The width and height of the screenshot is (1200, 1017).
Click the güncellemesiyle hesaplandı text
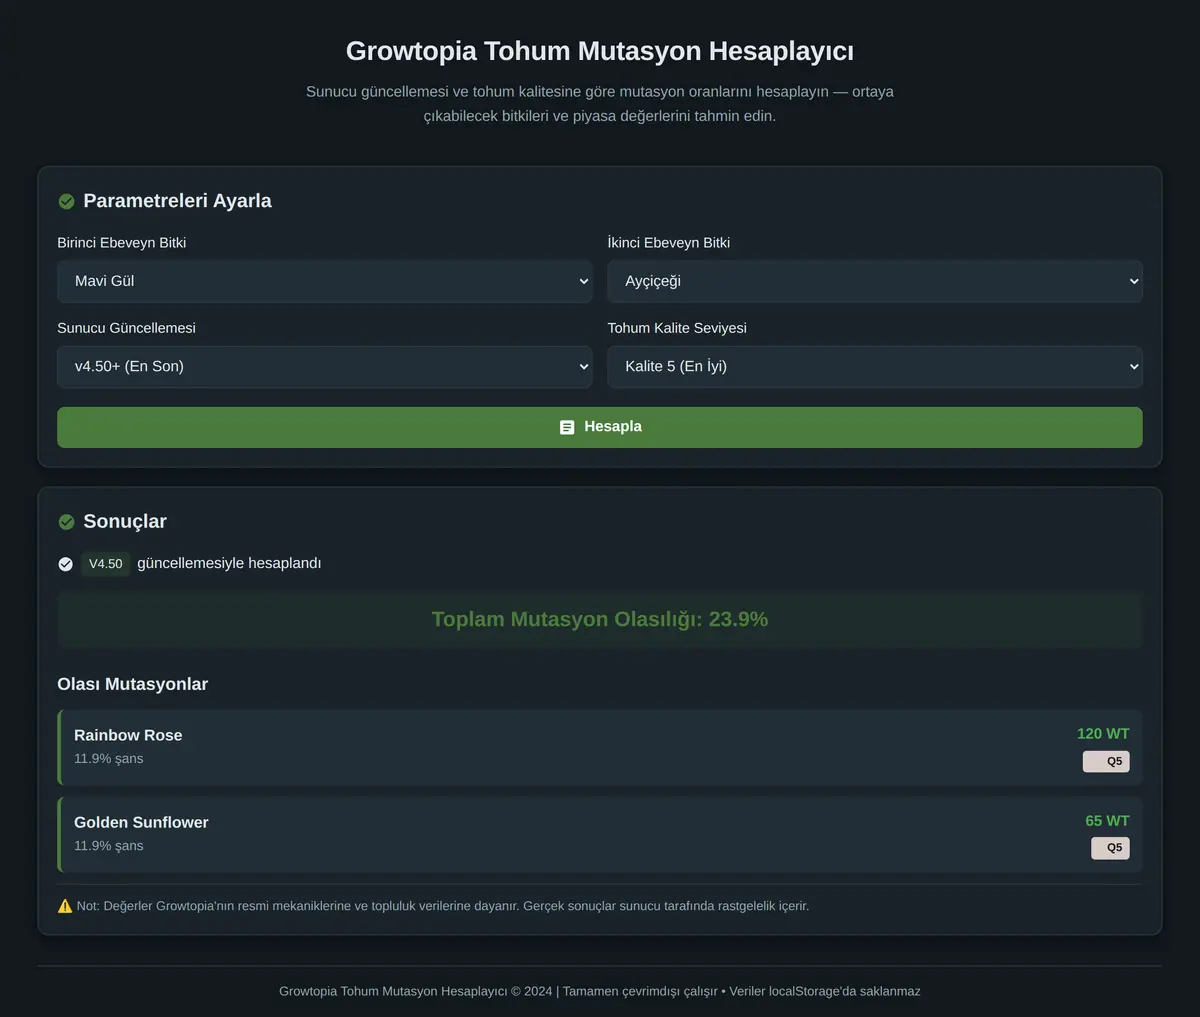pyautogui.click(x=229, y=564)
